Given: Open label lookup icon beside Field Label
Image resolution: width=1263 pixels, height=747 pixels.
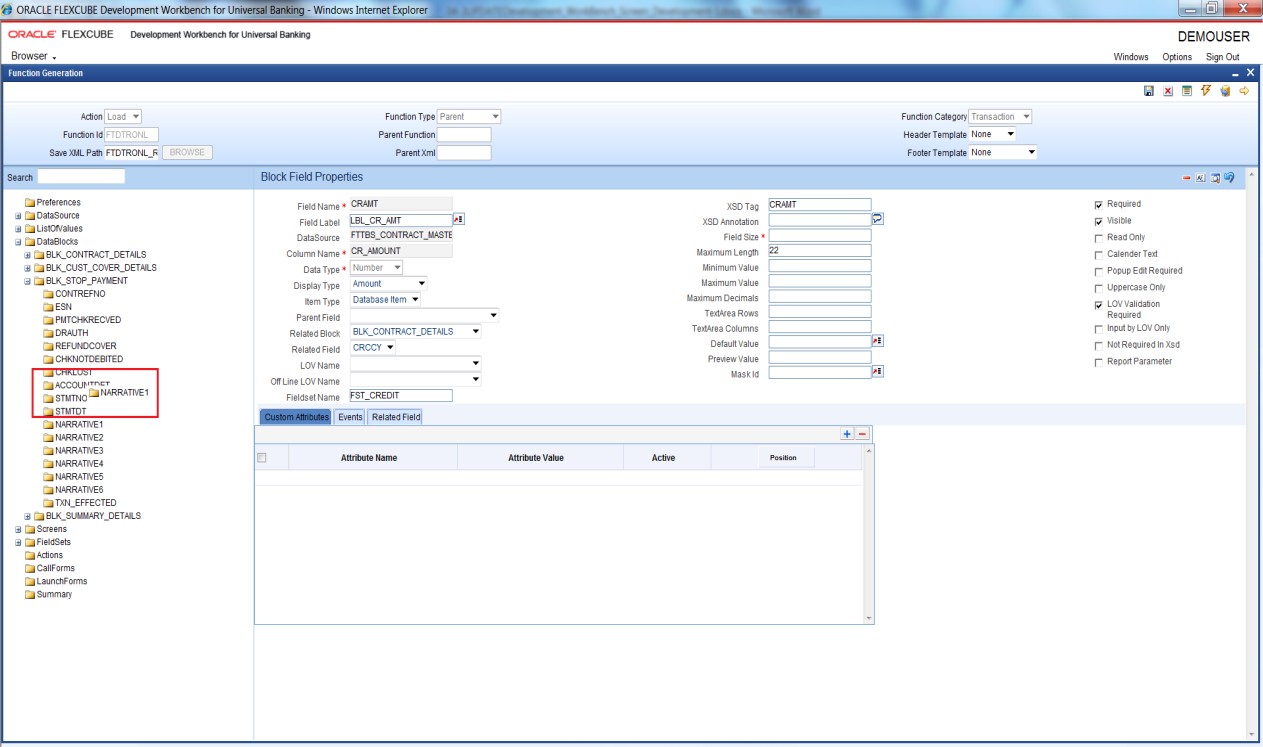Looking at the screenshot, I should (459, 219).
